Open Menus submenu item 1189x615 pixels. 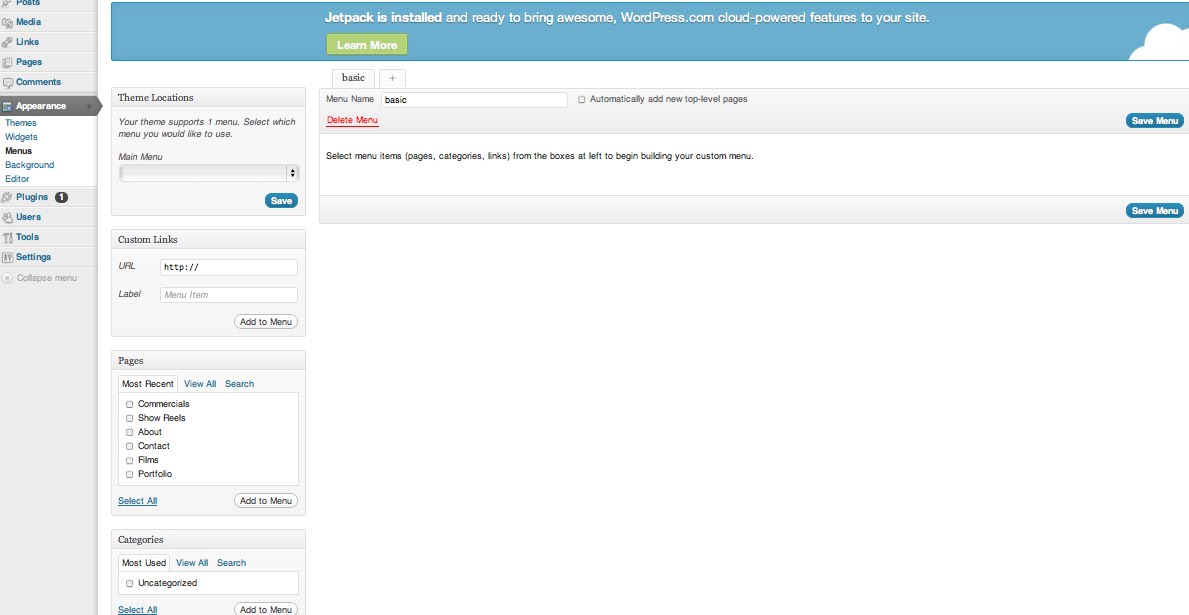click(18, 151)
